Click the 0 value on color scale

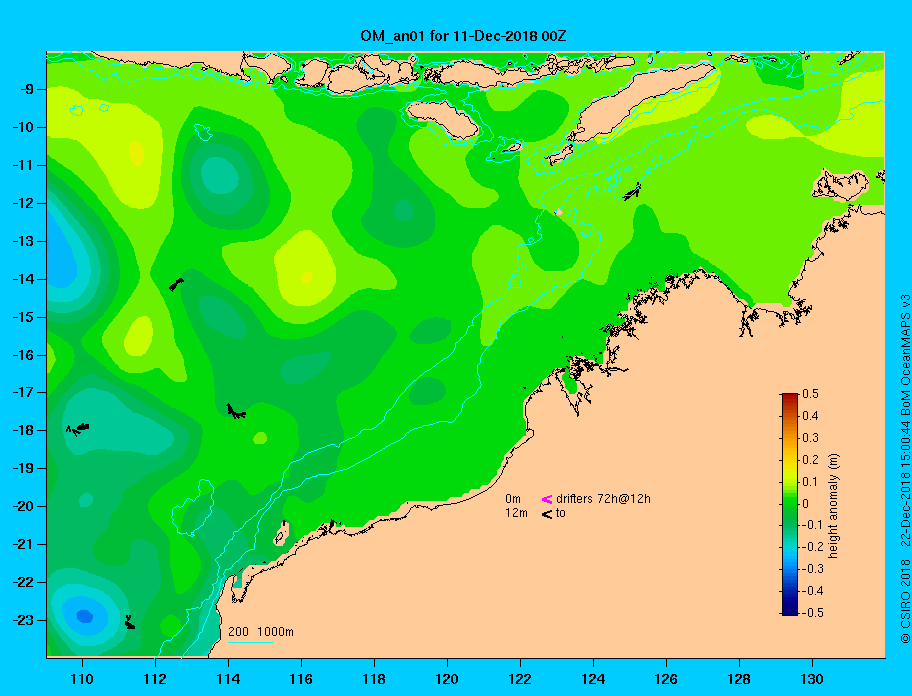tap(806, 504)
